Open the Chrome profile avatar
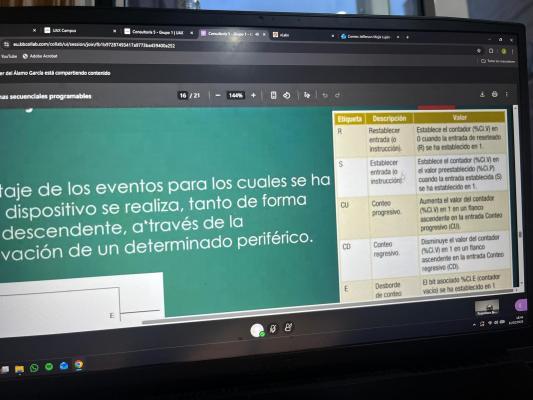 click(x=503, y=51)
